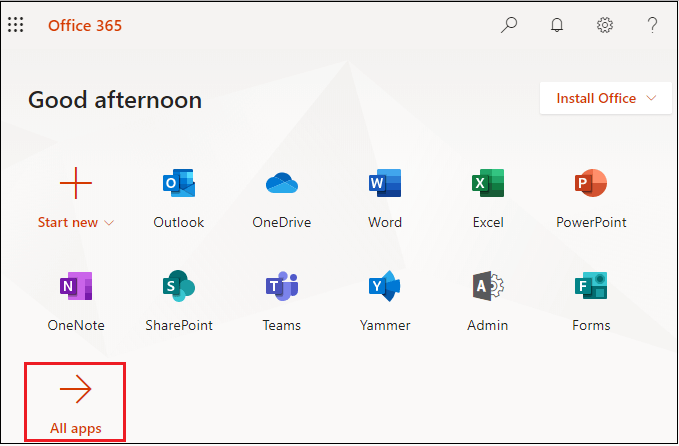Launch OneDrive app icon

pyautogui.click(x=282, y=183)
